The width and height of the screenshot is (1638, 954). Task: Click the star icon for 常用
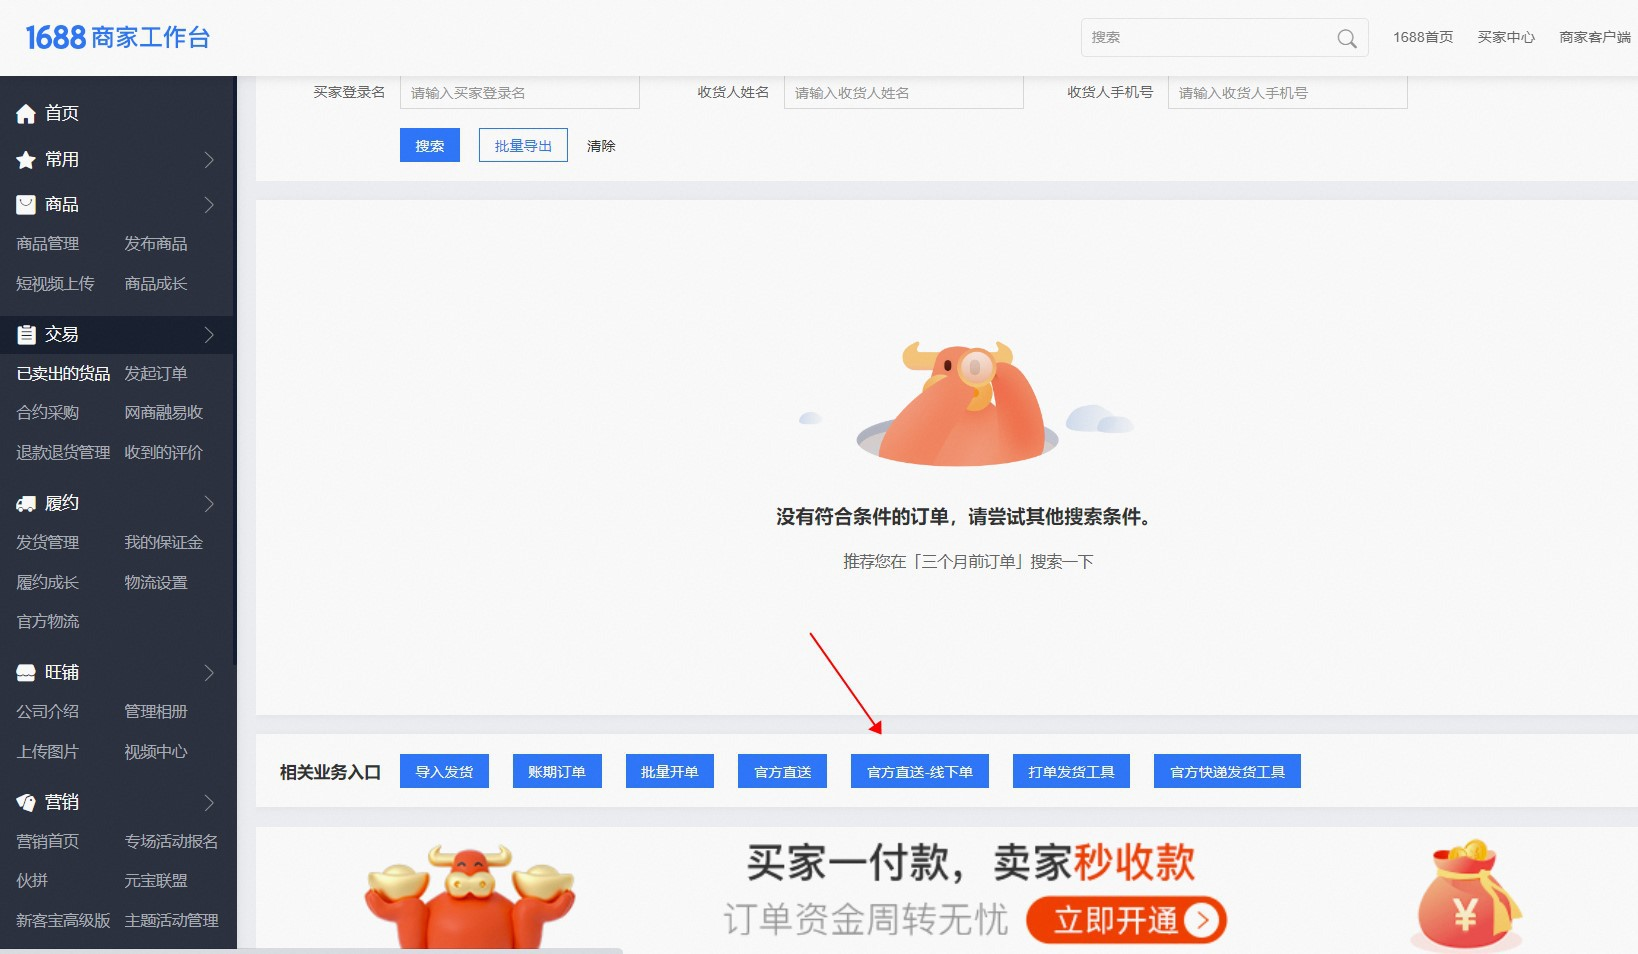26,160
